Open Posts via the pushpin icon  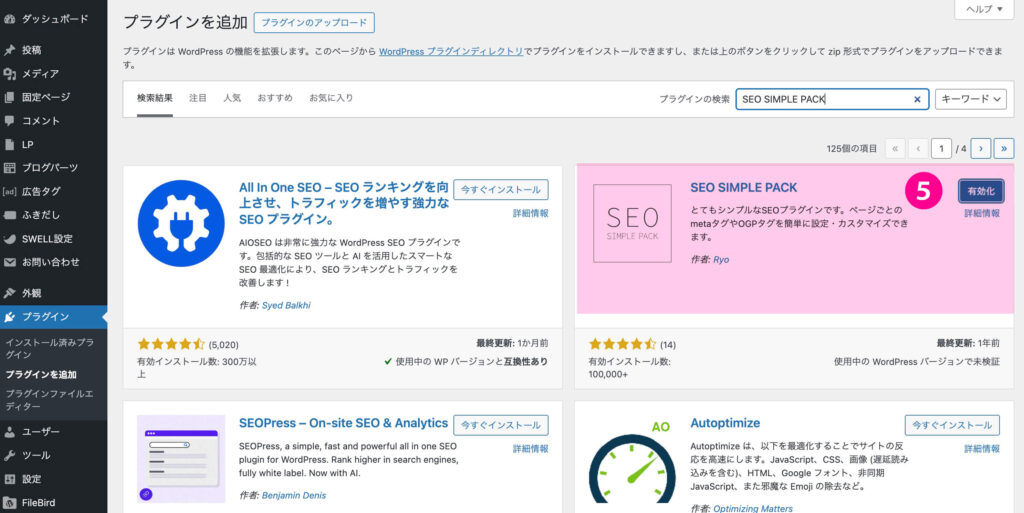10,50
